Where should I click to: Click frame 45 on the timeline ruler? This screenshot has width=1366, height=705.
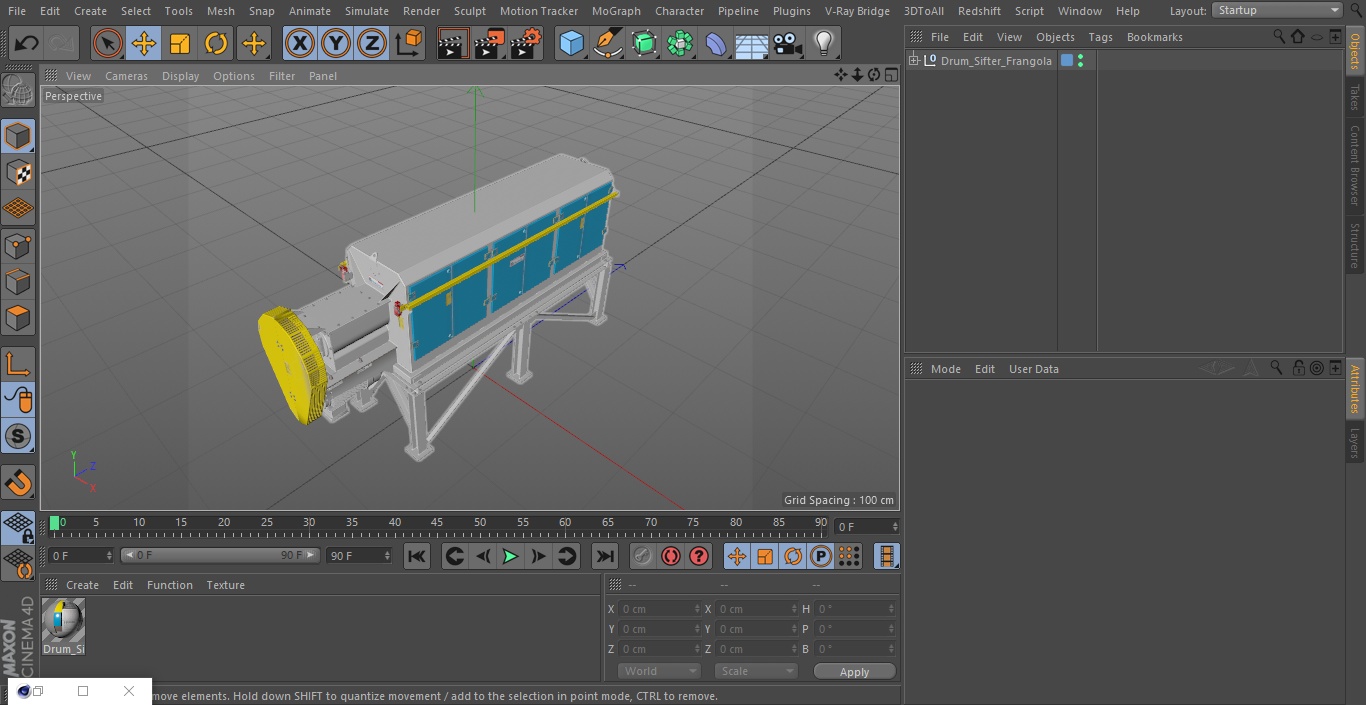coord(437,522)
